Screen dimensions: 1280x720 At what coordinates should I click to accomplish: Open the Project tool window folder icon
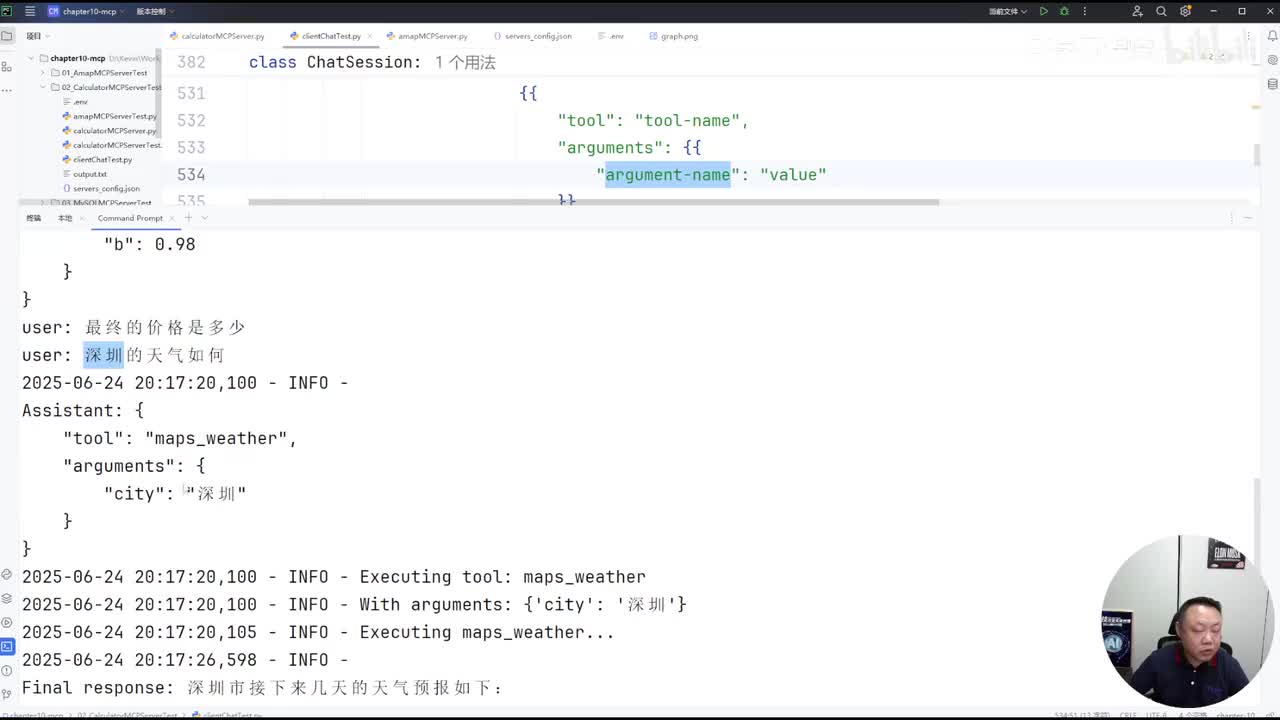(7, 36)
